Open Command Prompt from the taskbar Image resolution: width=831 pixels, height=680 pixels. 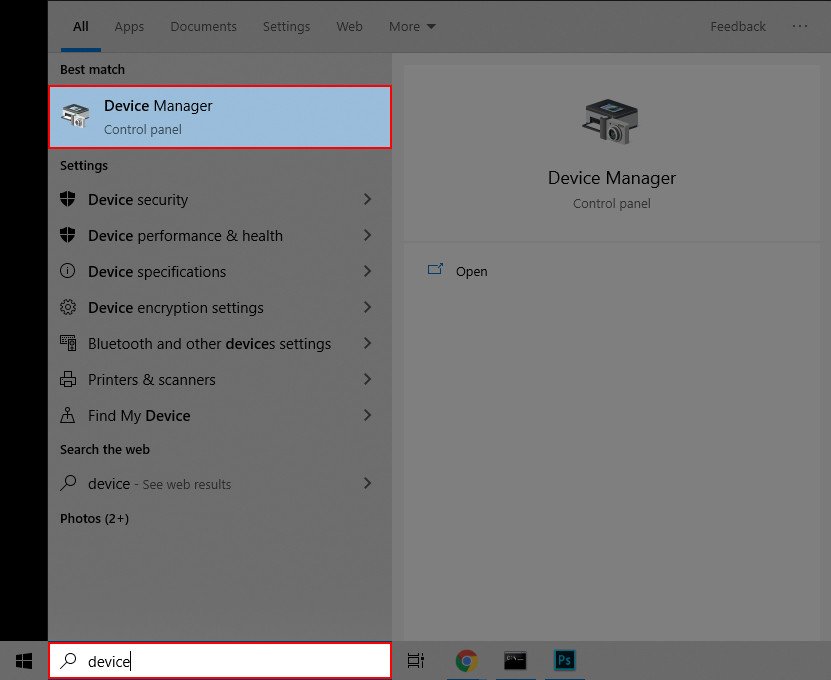coord(515,660)
